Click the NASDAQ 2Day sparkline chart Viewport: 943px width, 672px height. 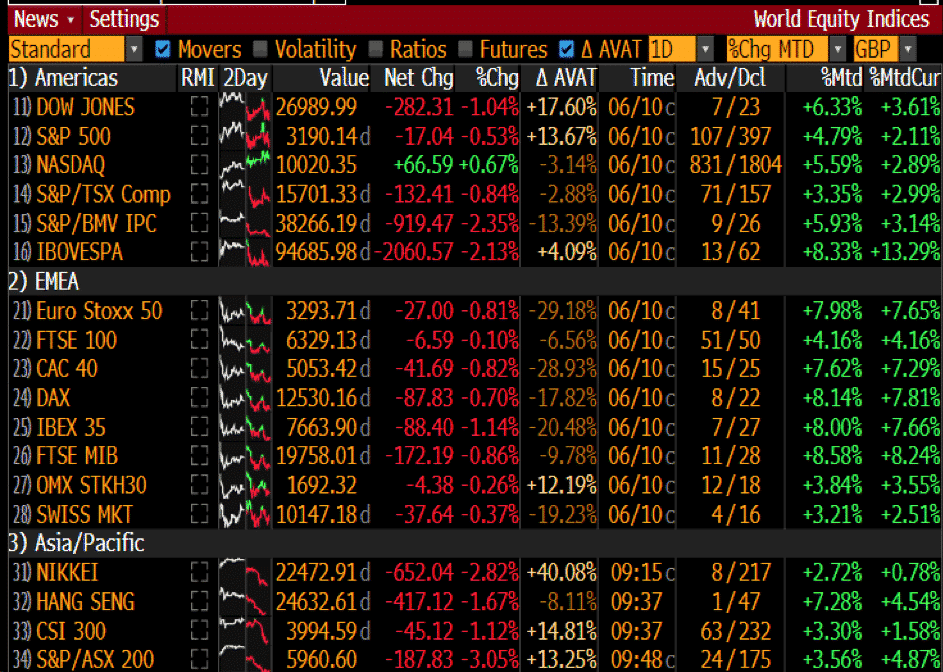[x=245, y=165]
